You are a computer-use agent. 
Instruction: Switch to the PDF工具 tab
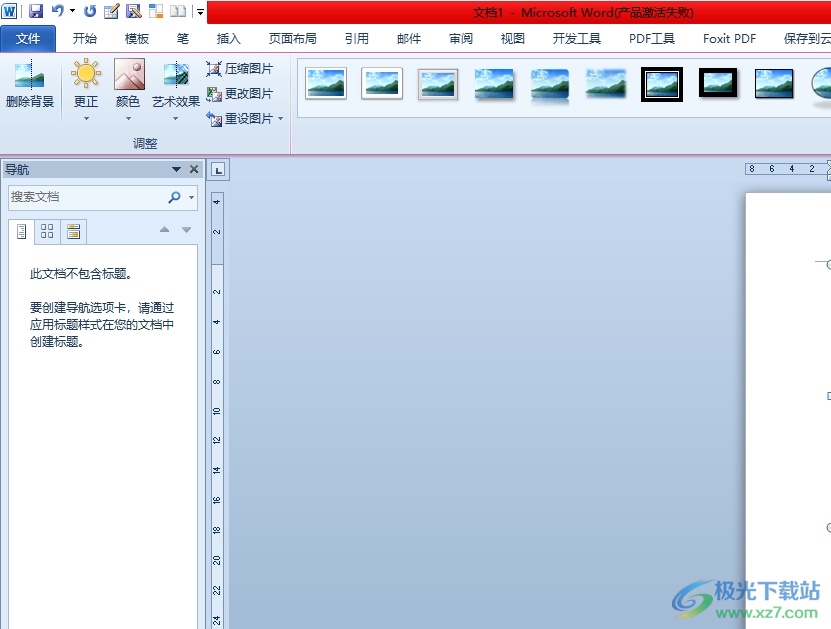(x=652, y=39)
